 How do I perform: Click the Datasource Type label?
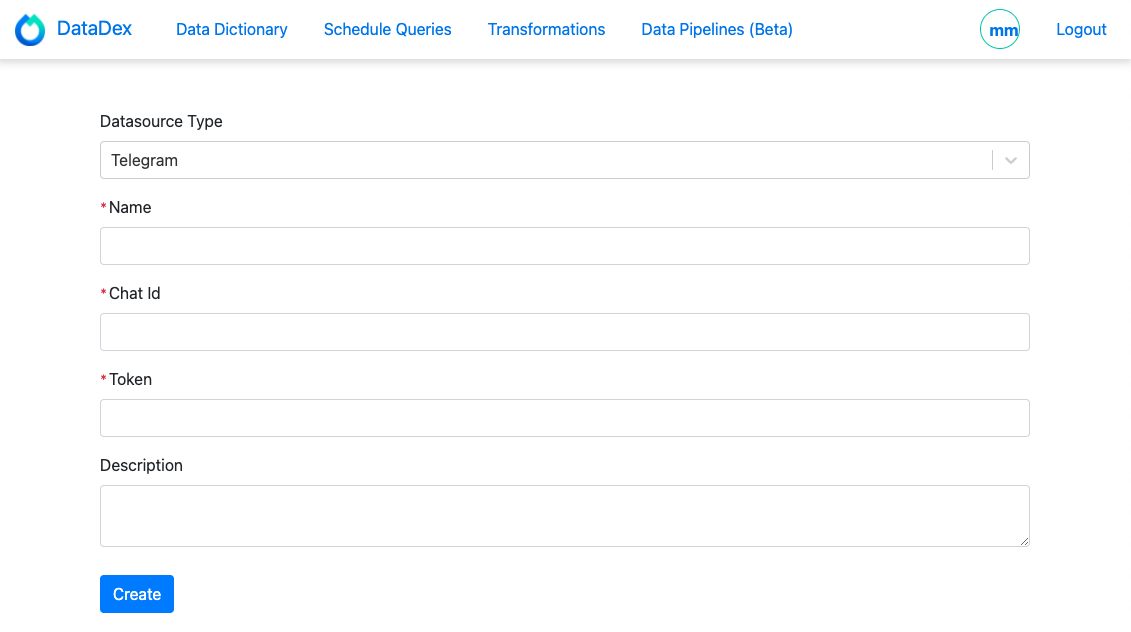[x=161, y=121]
